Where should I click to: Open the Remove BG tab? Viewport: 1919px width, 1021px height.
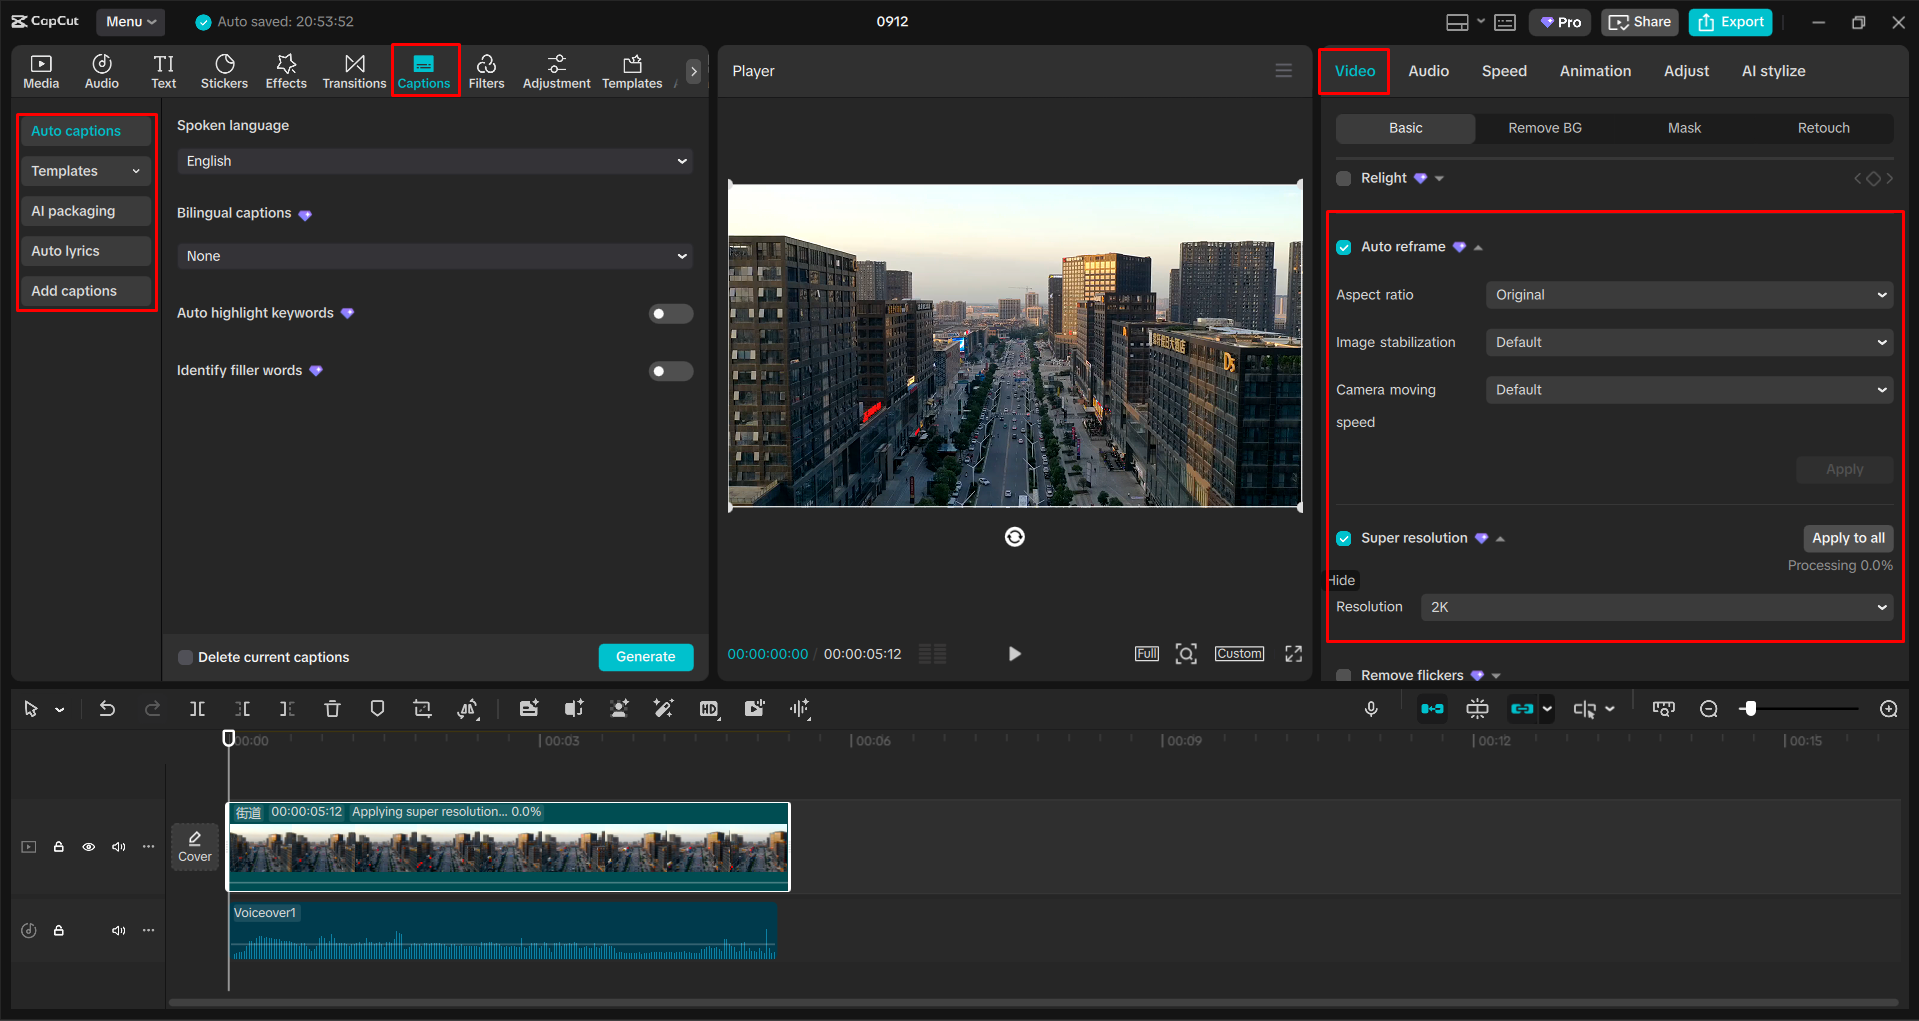pos(1543,128)
